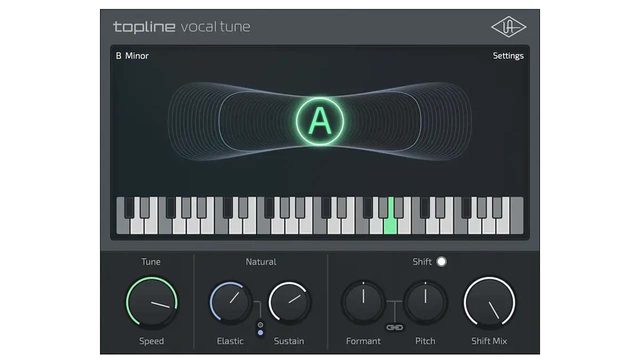Click the Universal Audio logo icon
This screenshot has width=640, height=360.
coord(508,27)
